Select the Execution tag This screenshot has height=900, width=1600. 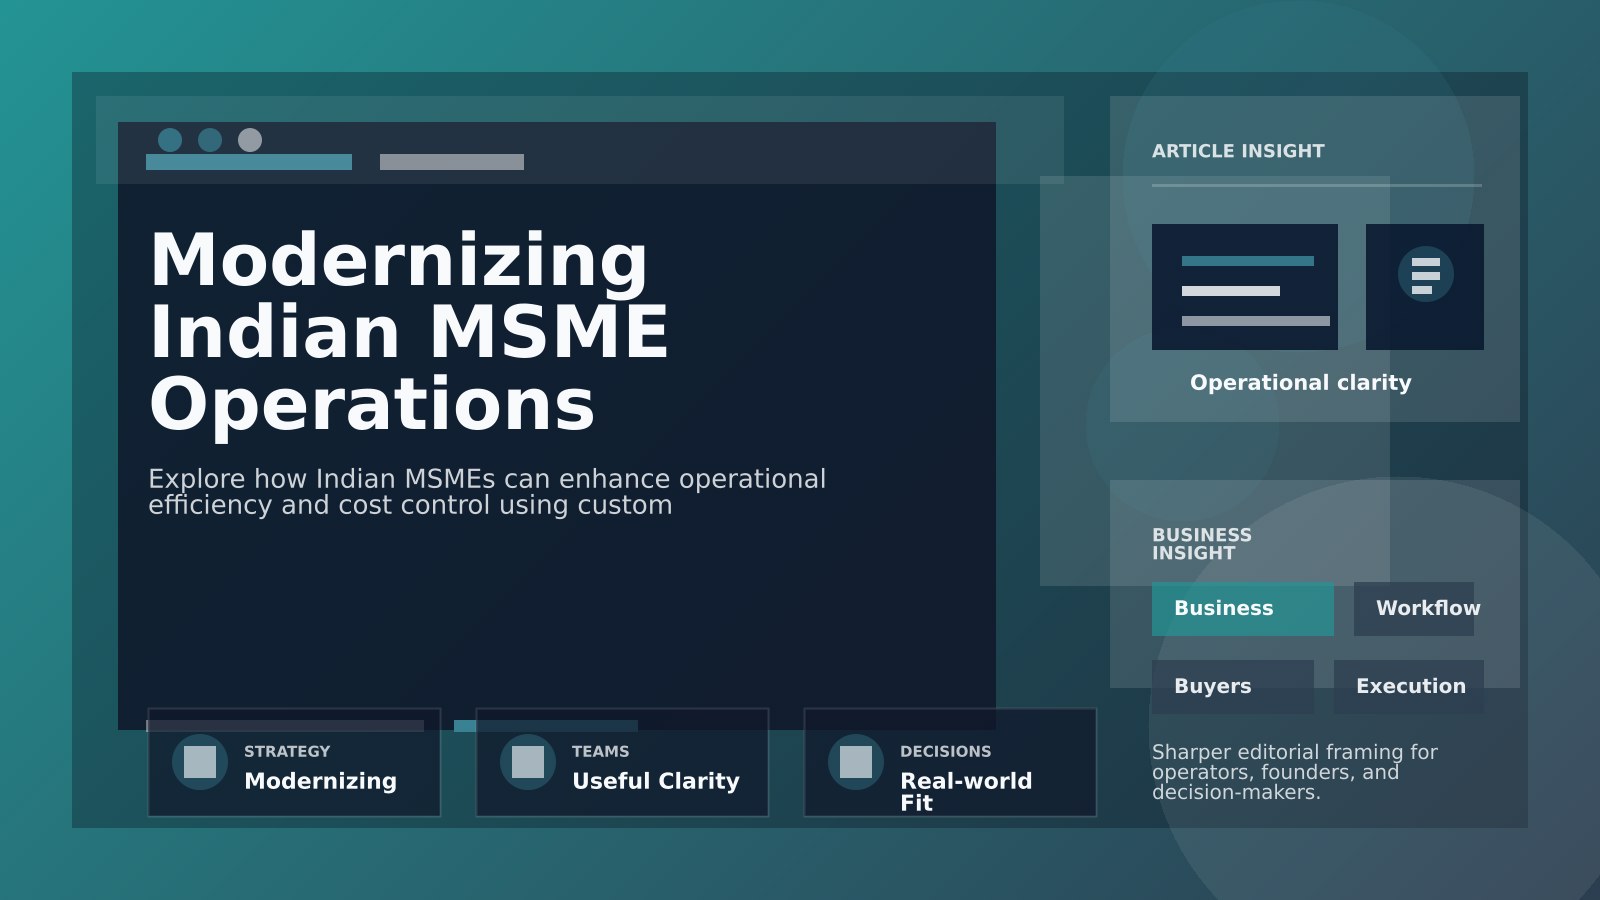pyautogui.click(x=1409, y=687)
